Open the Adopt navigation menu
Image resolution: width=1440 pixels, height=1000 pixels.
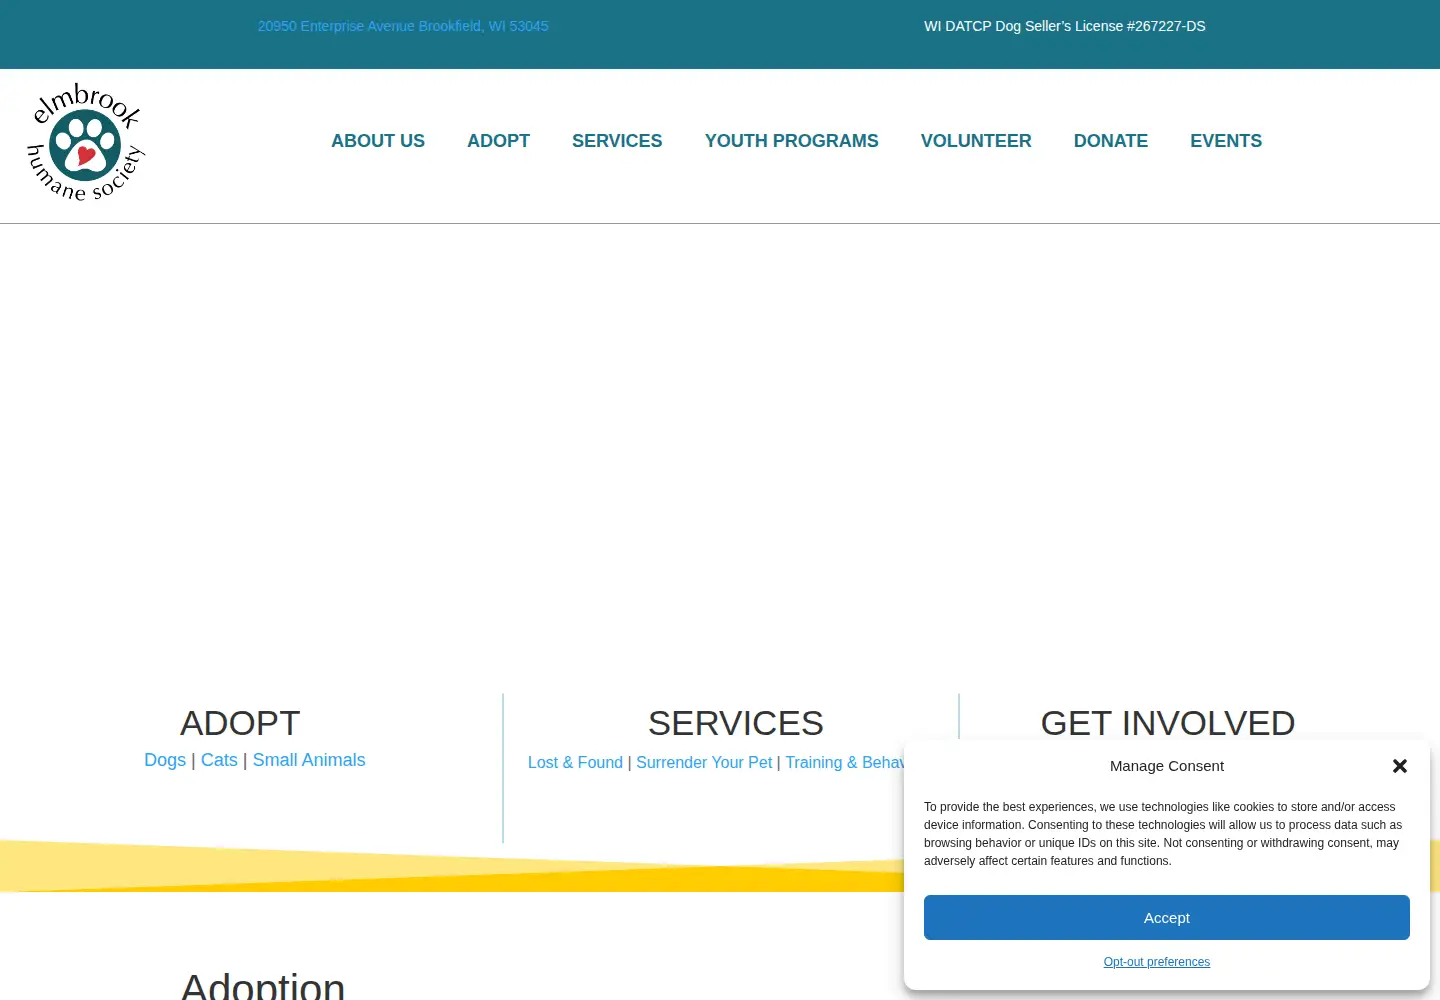click(498, 141)
